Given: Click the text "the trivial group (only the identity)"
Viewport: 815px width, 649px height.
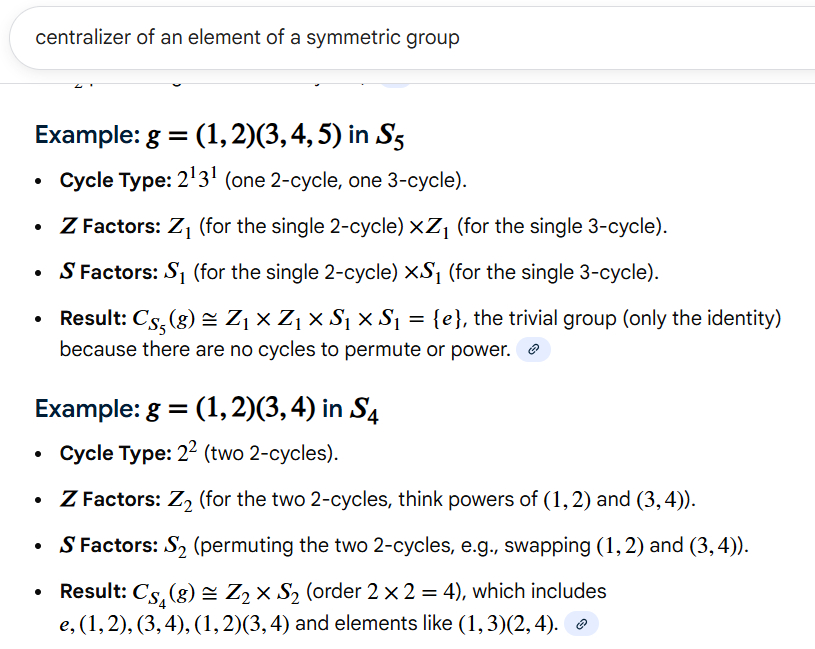Looking at the screenshot, I should coord(628,318).
